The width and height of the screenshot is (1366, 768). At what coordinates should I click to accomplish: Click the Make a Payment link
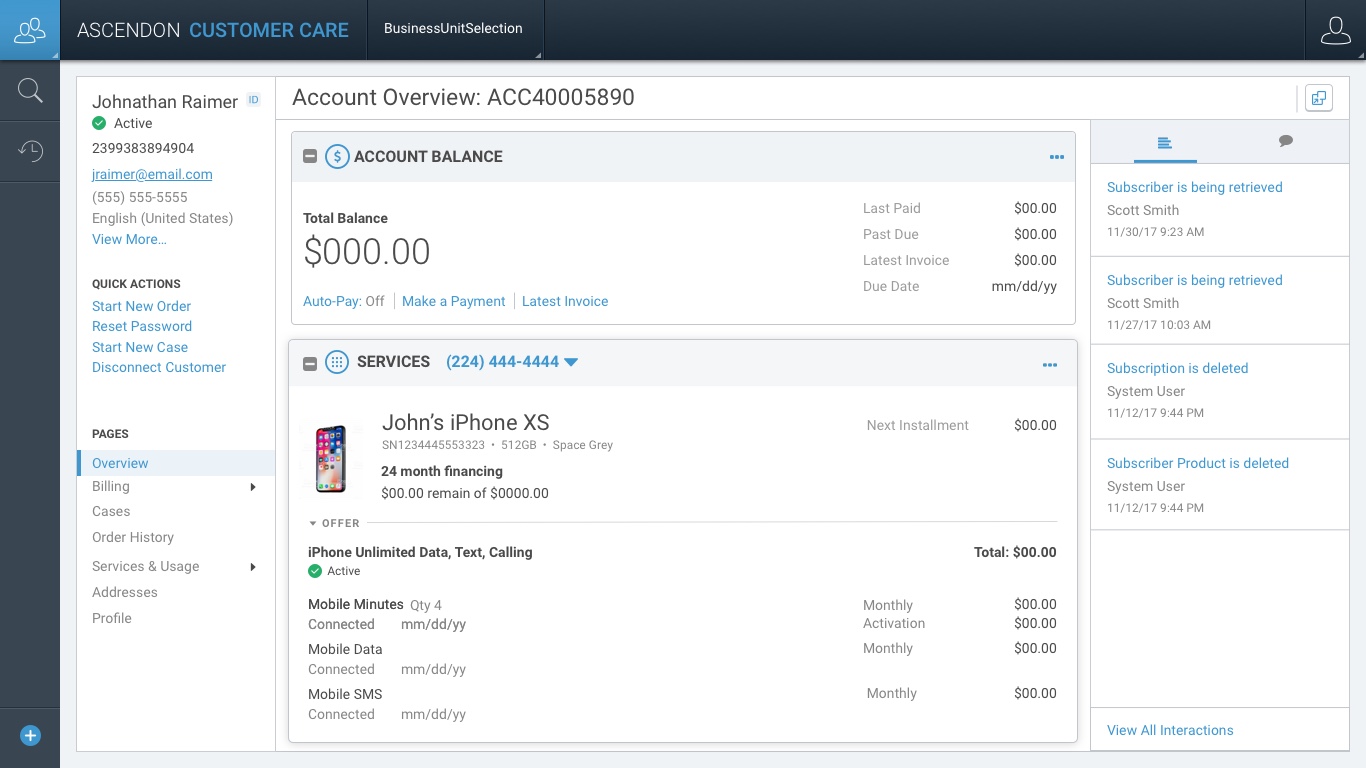pos(453,301)
